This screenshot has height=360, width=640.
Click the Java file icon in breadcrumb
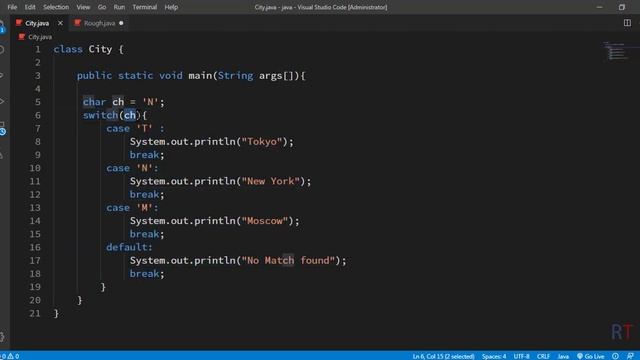click(x=22, y=37)
